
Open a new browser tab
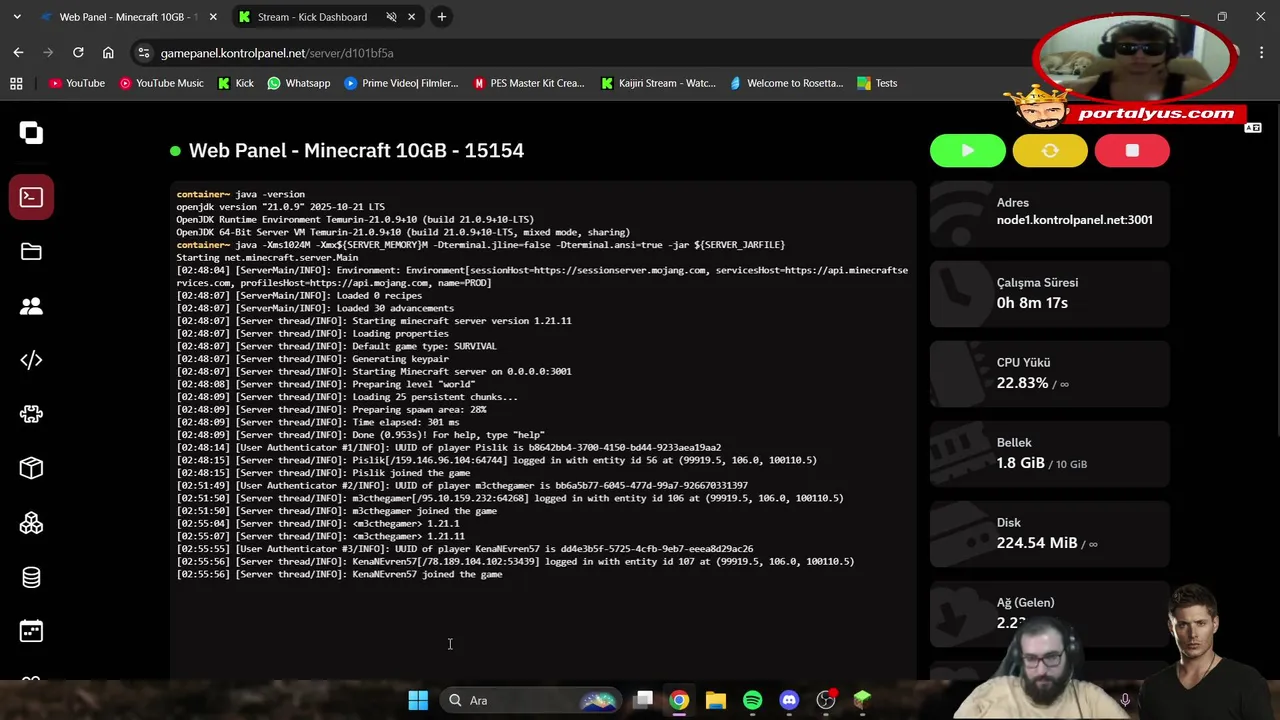441,17
